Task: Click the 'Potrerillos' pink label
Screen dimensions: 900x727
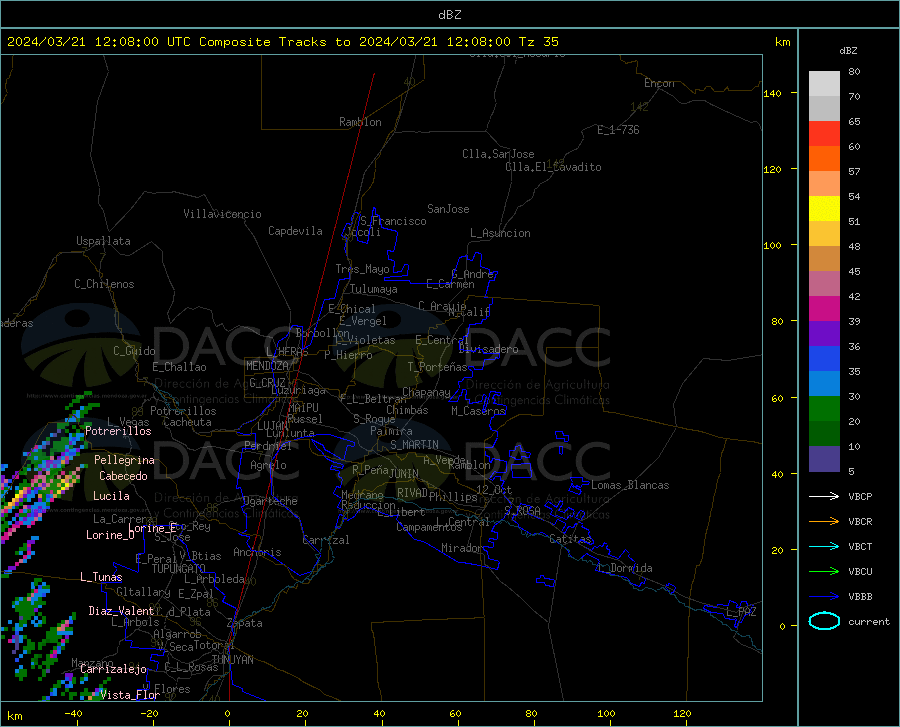Action: tap(118, 431)
